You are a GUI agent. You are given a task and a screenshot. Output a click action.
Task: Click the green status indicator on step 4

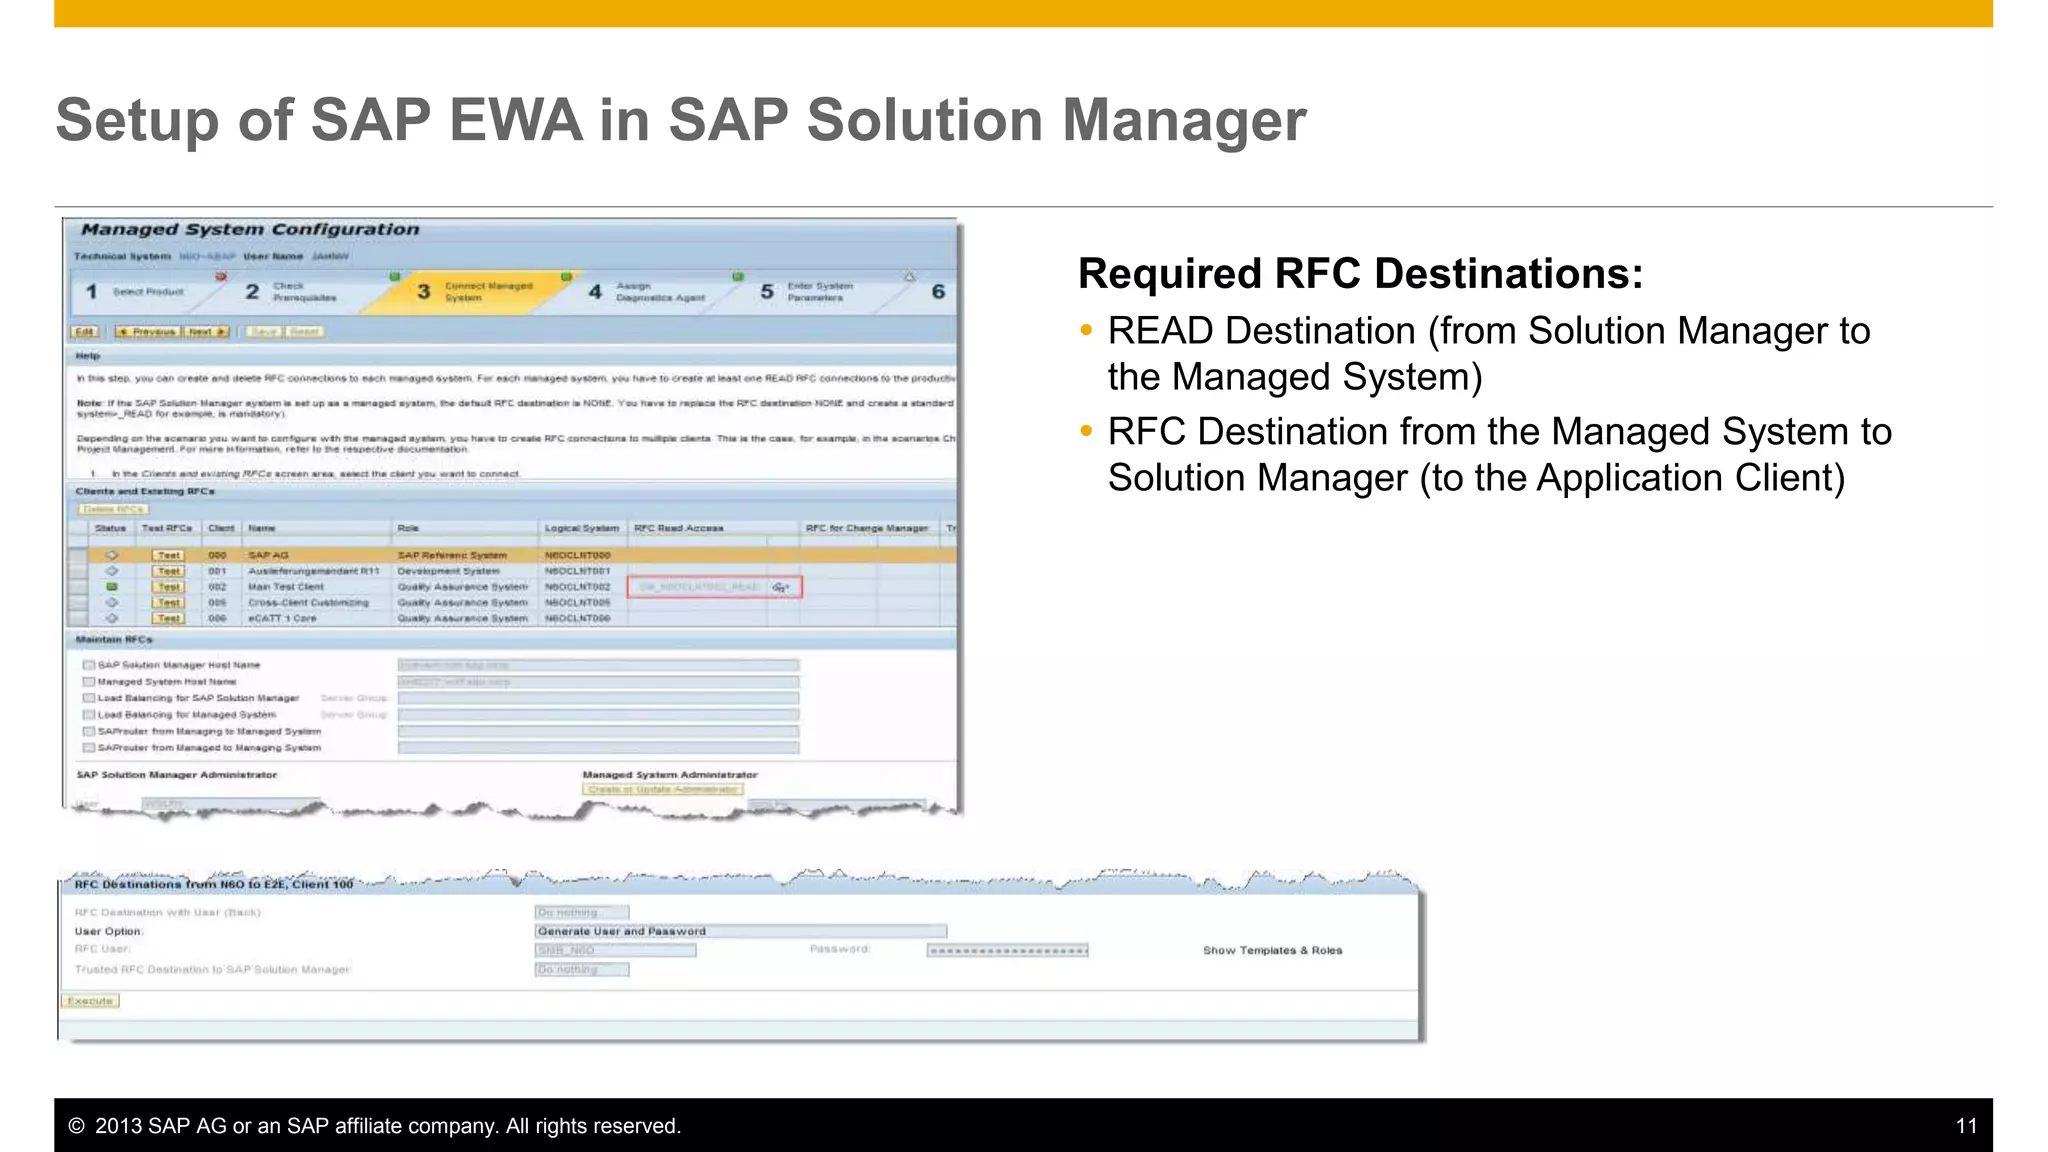(738, 277)
